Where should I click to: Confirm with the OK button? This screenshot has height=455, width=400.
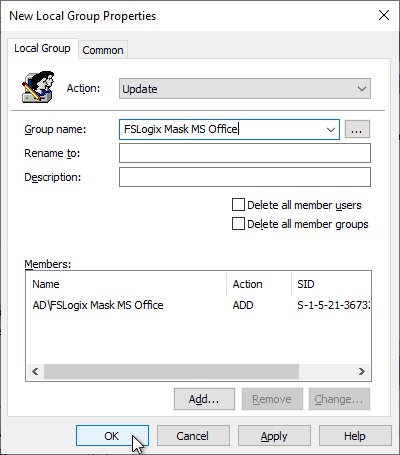pyautogui.click(x=112, y=436)
